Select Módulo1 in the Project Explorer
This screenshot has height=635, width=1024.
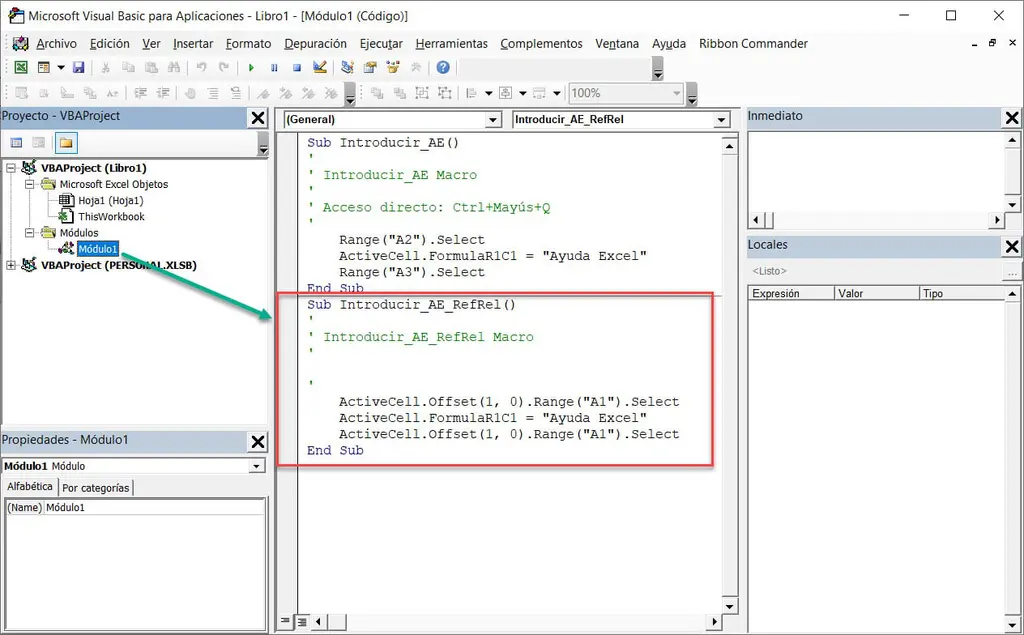point(97,249)
